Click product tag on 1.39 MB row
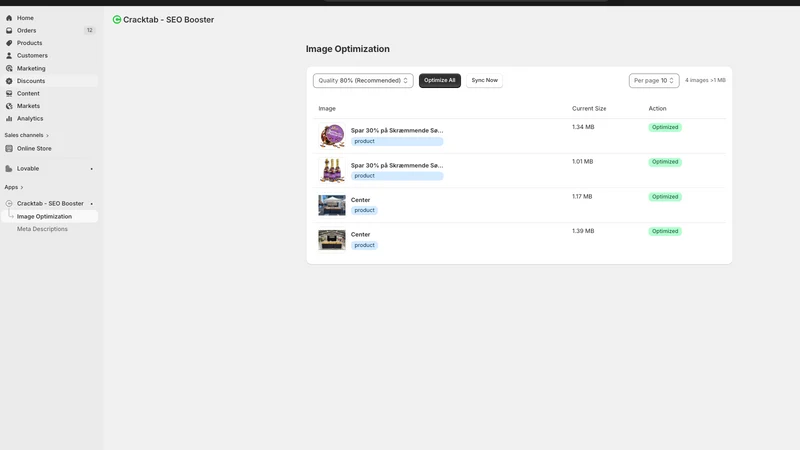800x450 pixels. tap(364, 245)
